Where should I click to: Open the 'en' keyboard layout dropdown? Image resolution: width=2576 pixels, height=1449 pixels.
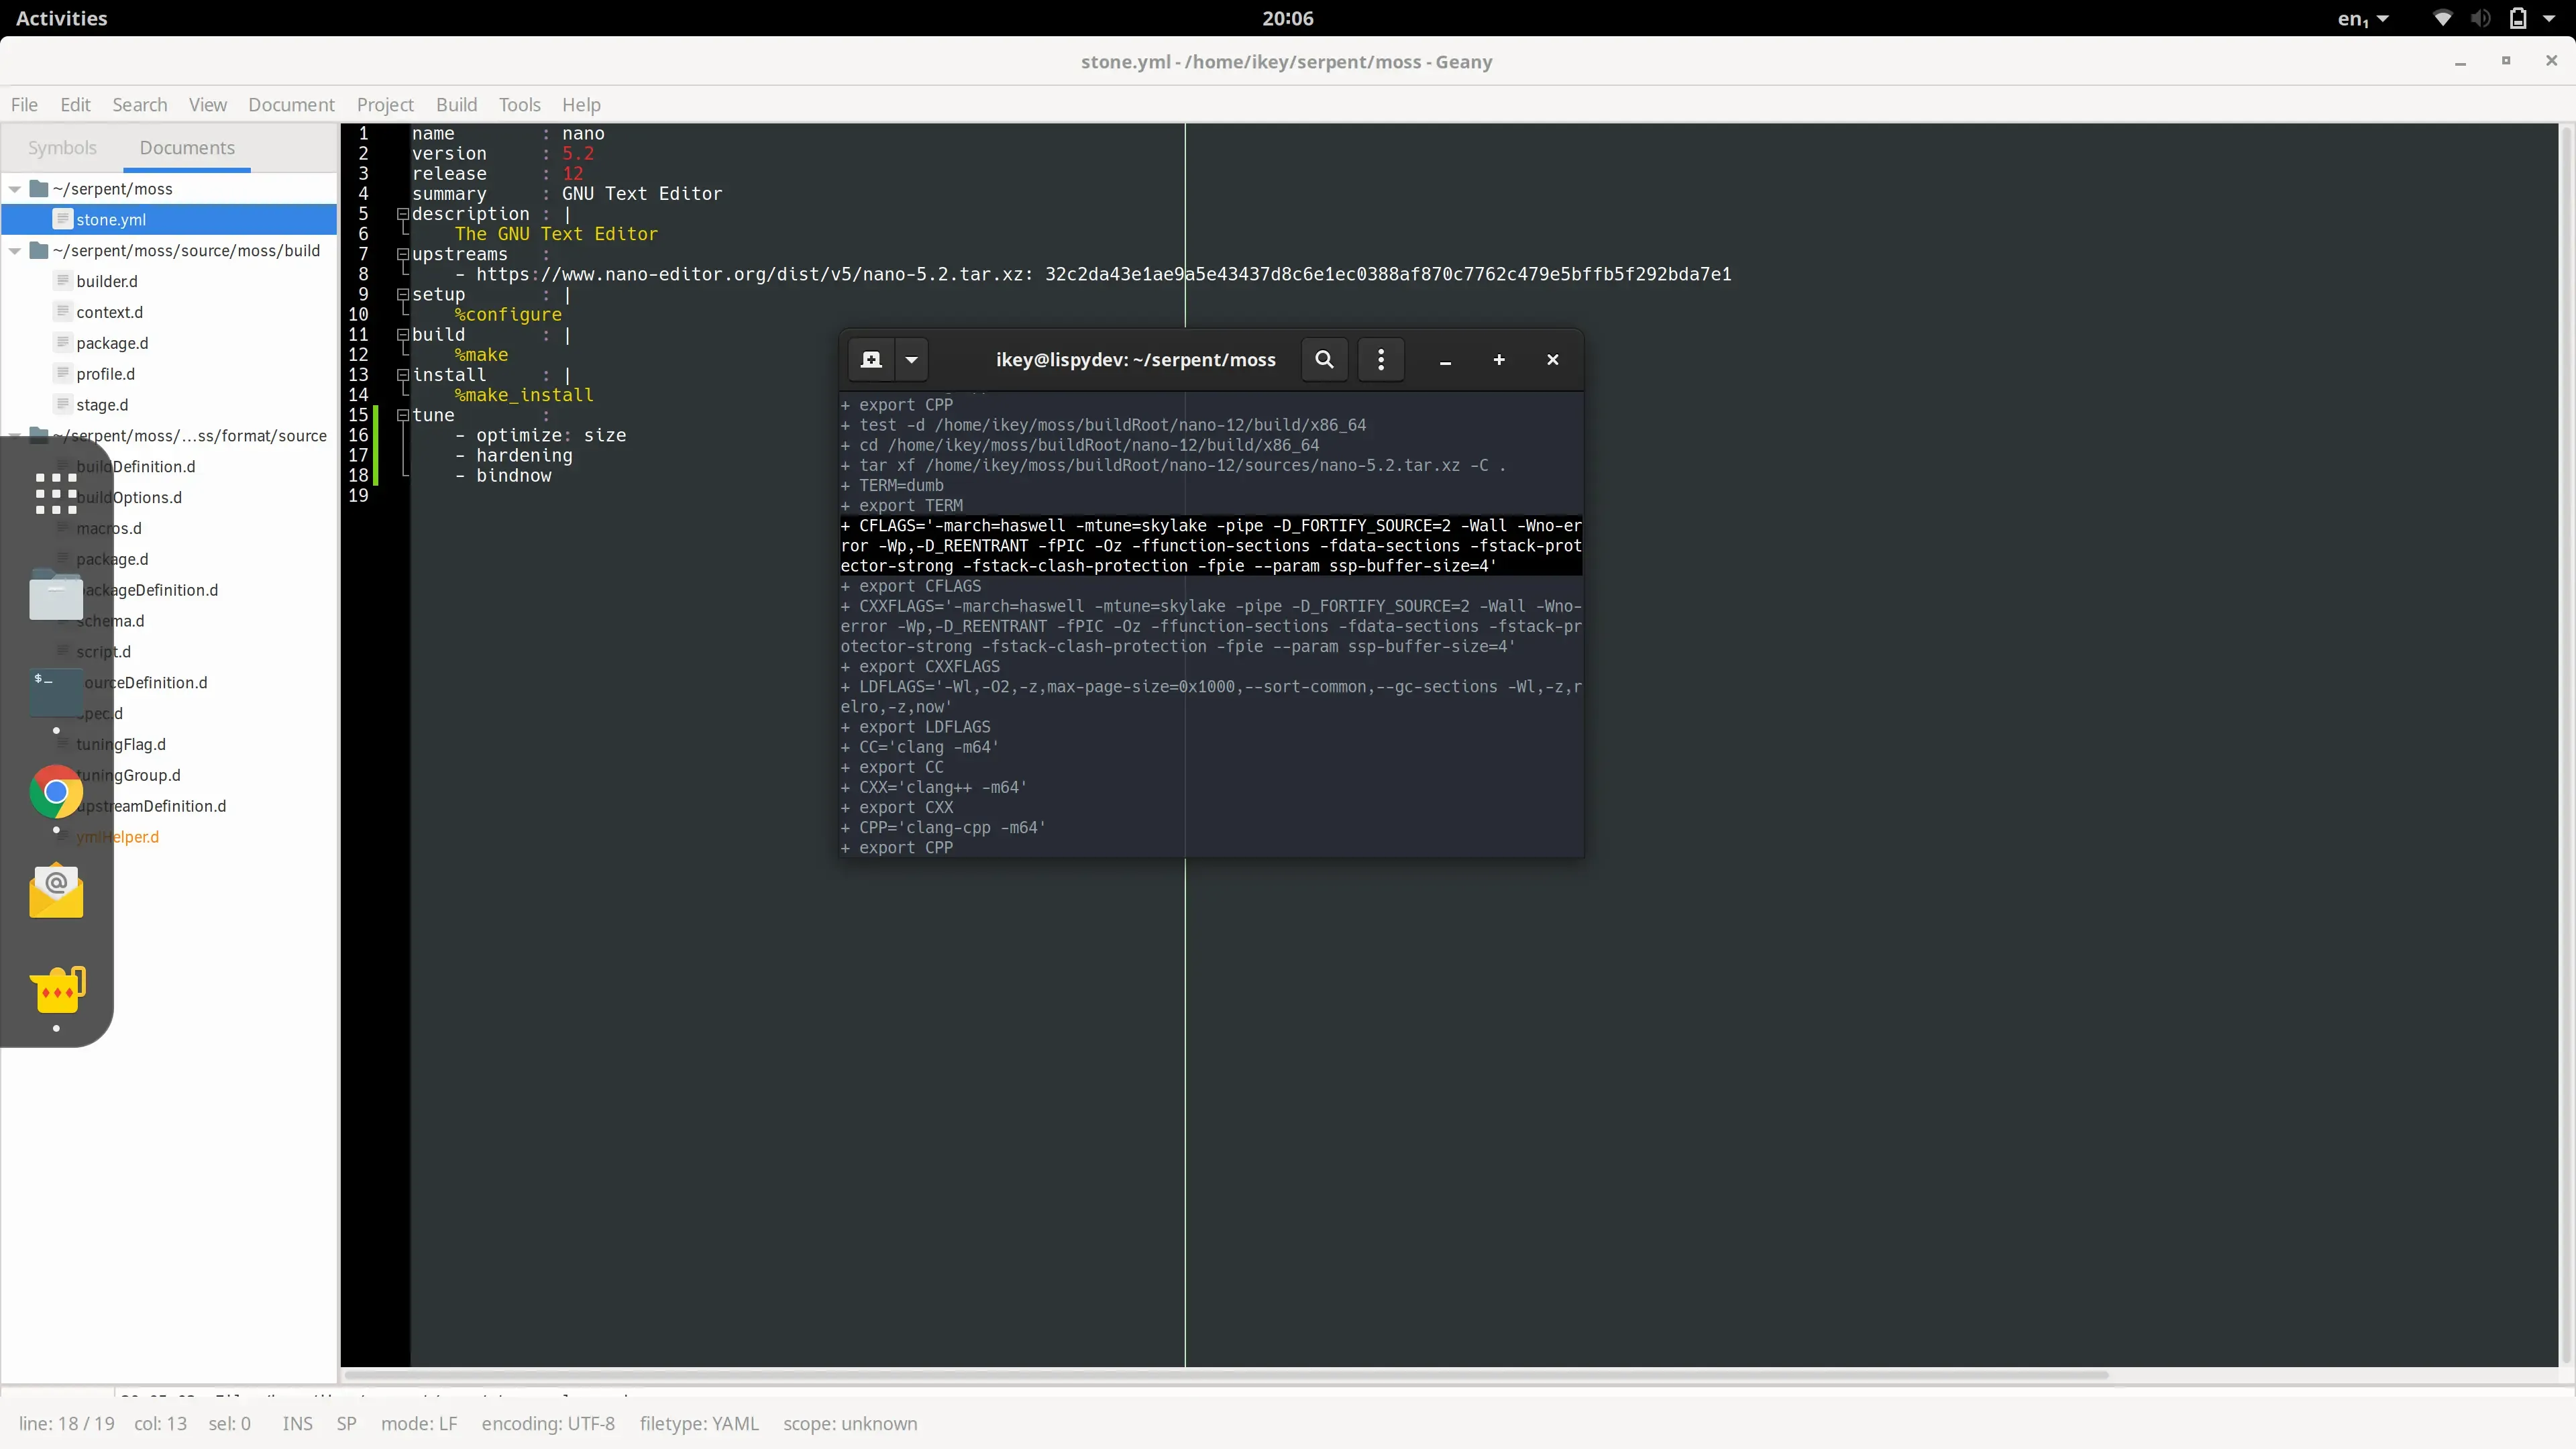tap(2363, 18)
